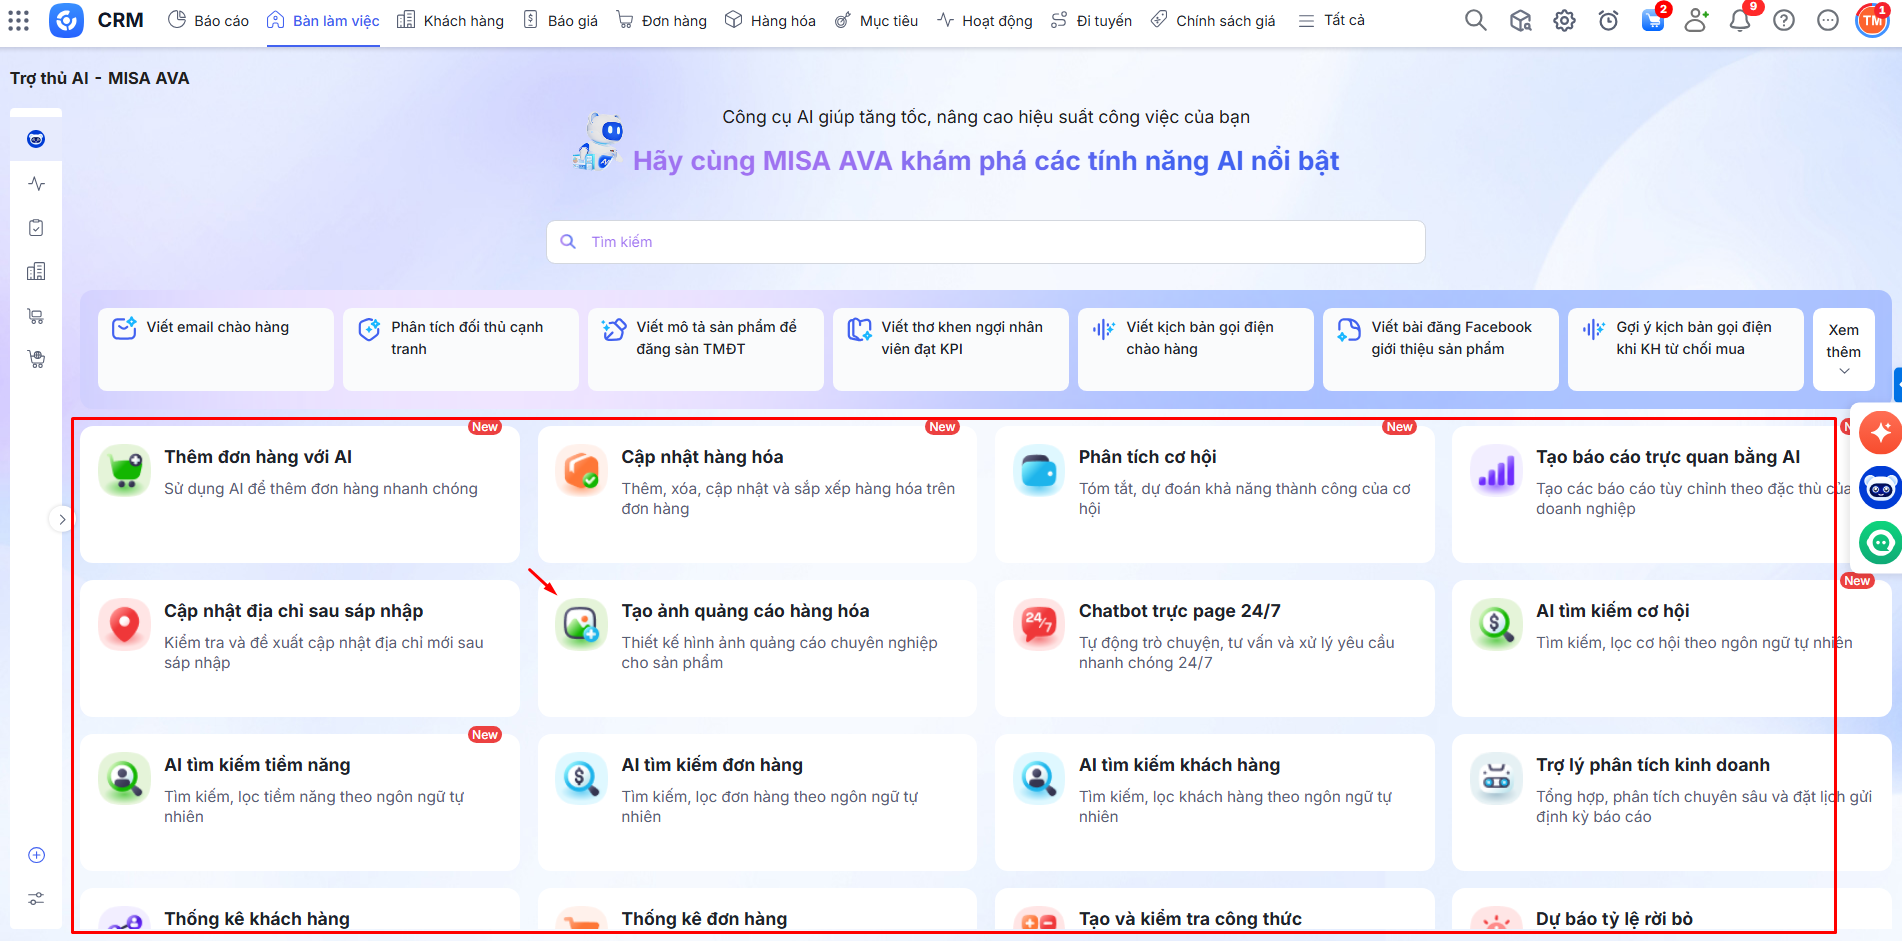Viewport: 1902px width, 941px height.
Task: Expand the collapsed left sidebar arrow
Action: coord(62,519)
